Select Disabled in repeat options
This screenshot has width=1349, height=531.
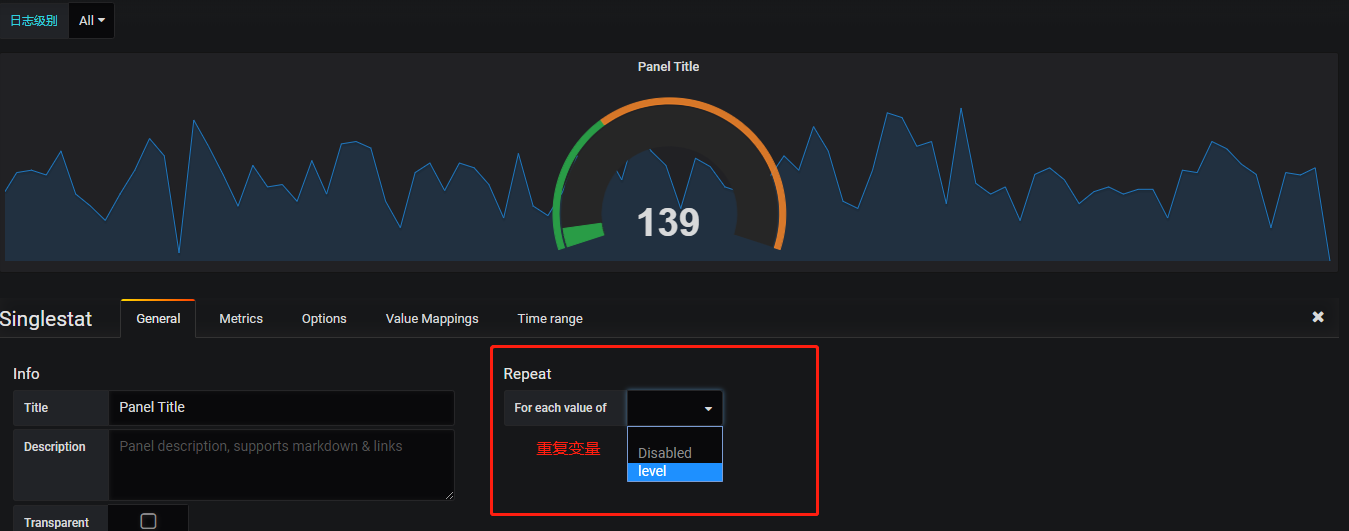[x=675, y=453]
